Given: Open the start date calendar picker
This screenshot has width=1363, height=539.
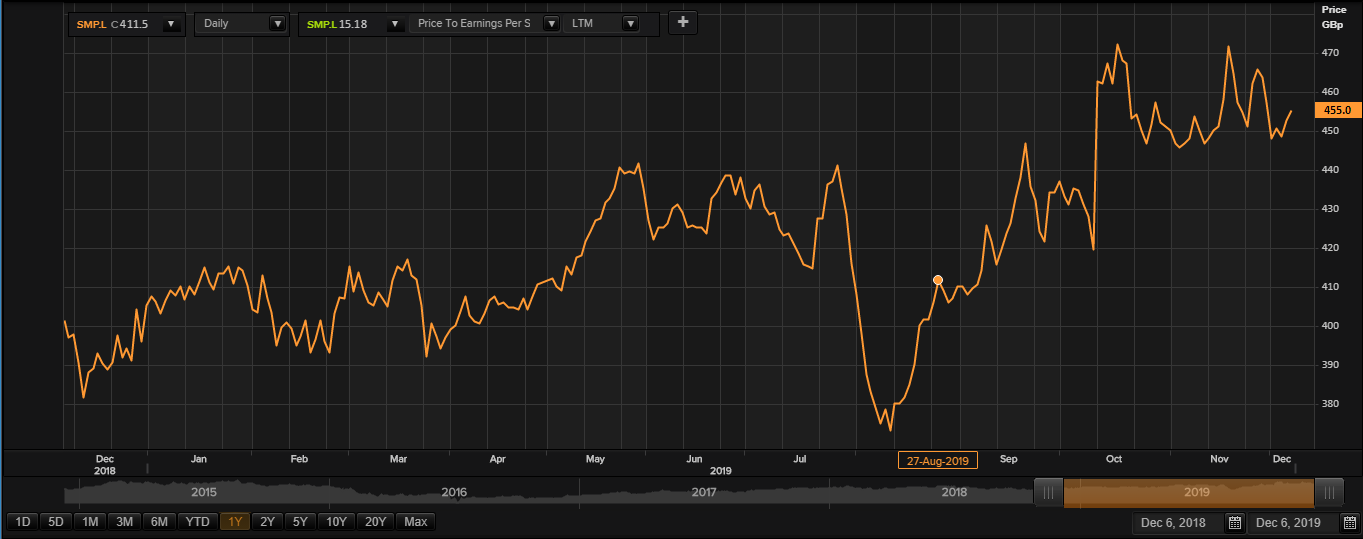Looking at the screenshot, I should tap(1234, 523).
